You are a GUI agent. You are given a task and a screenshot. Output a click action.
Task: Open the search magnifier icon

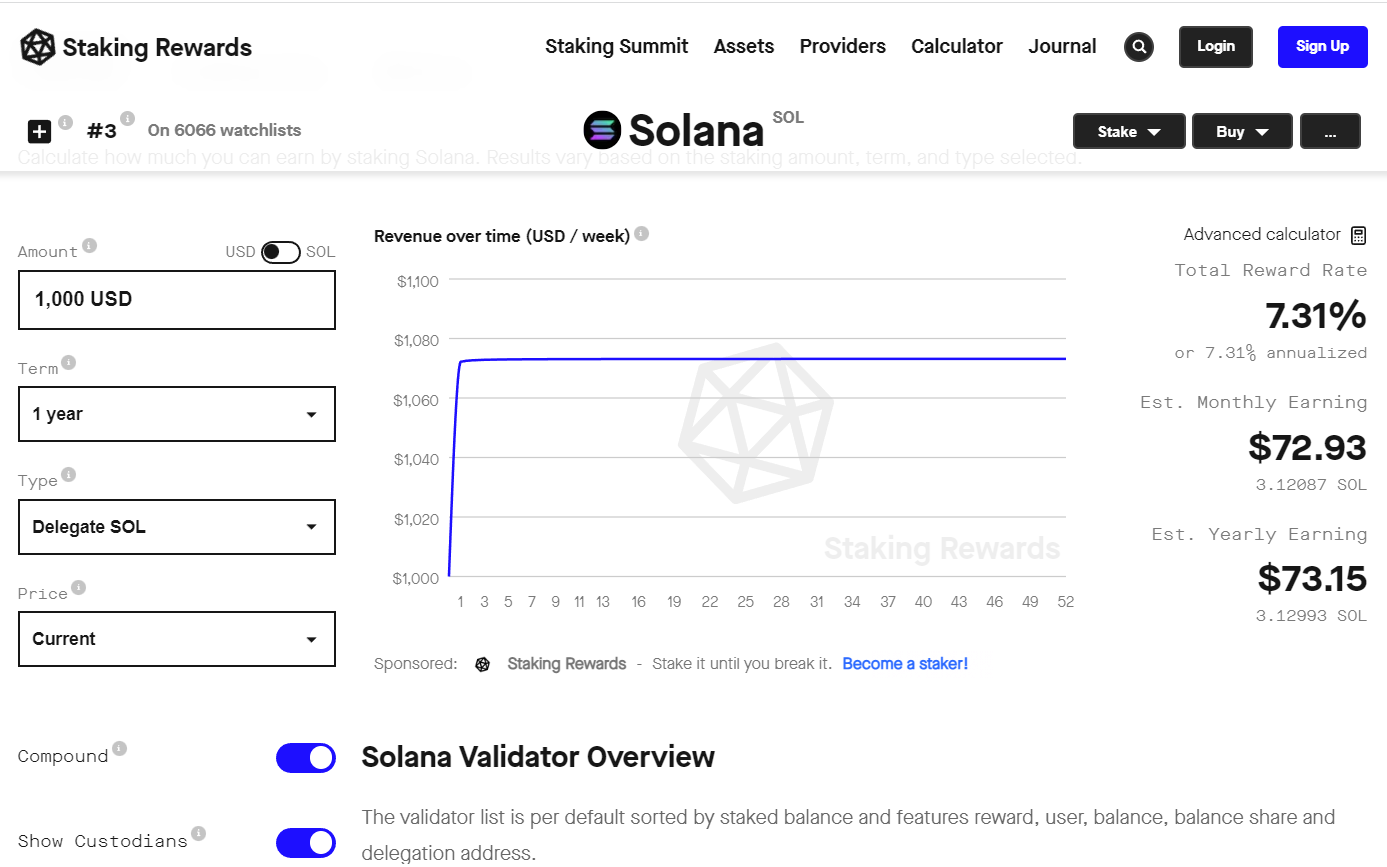[1139, 47]
